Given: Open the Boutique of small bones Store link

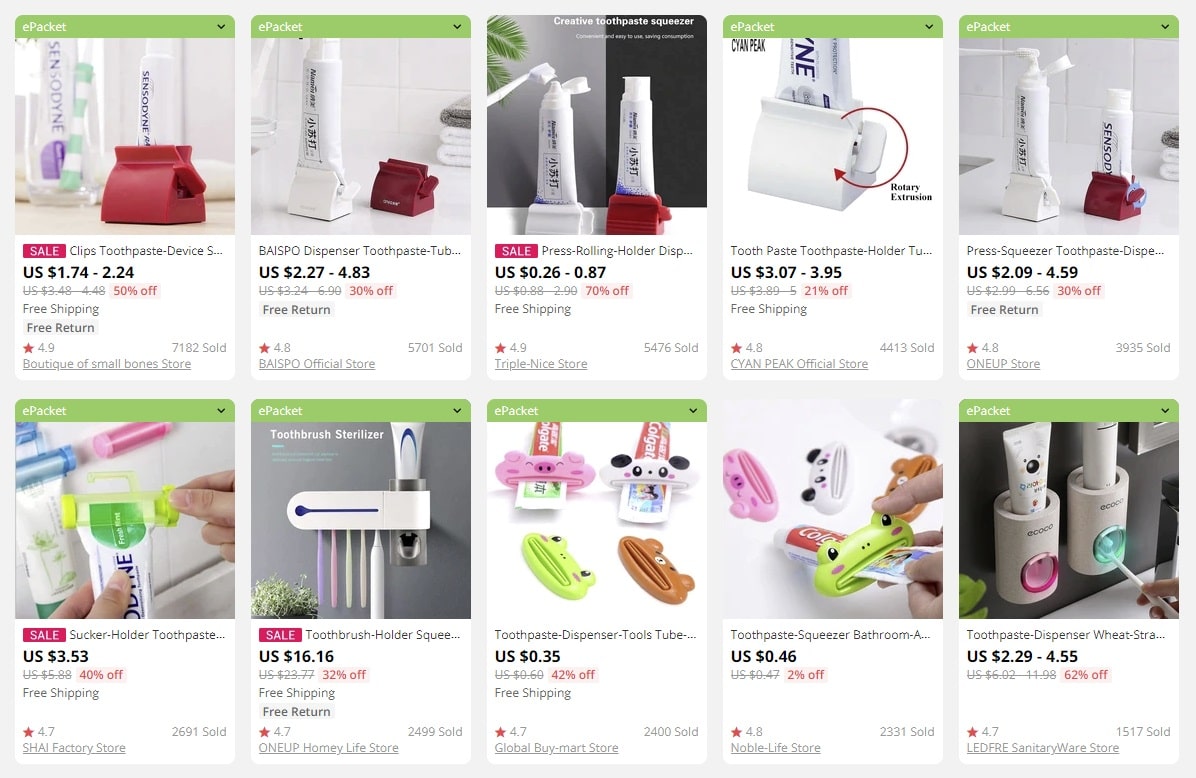Looking at the screenshot, I should pyautogui.click(x=107, y=364).
